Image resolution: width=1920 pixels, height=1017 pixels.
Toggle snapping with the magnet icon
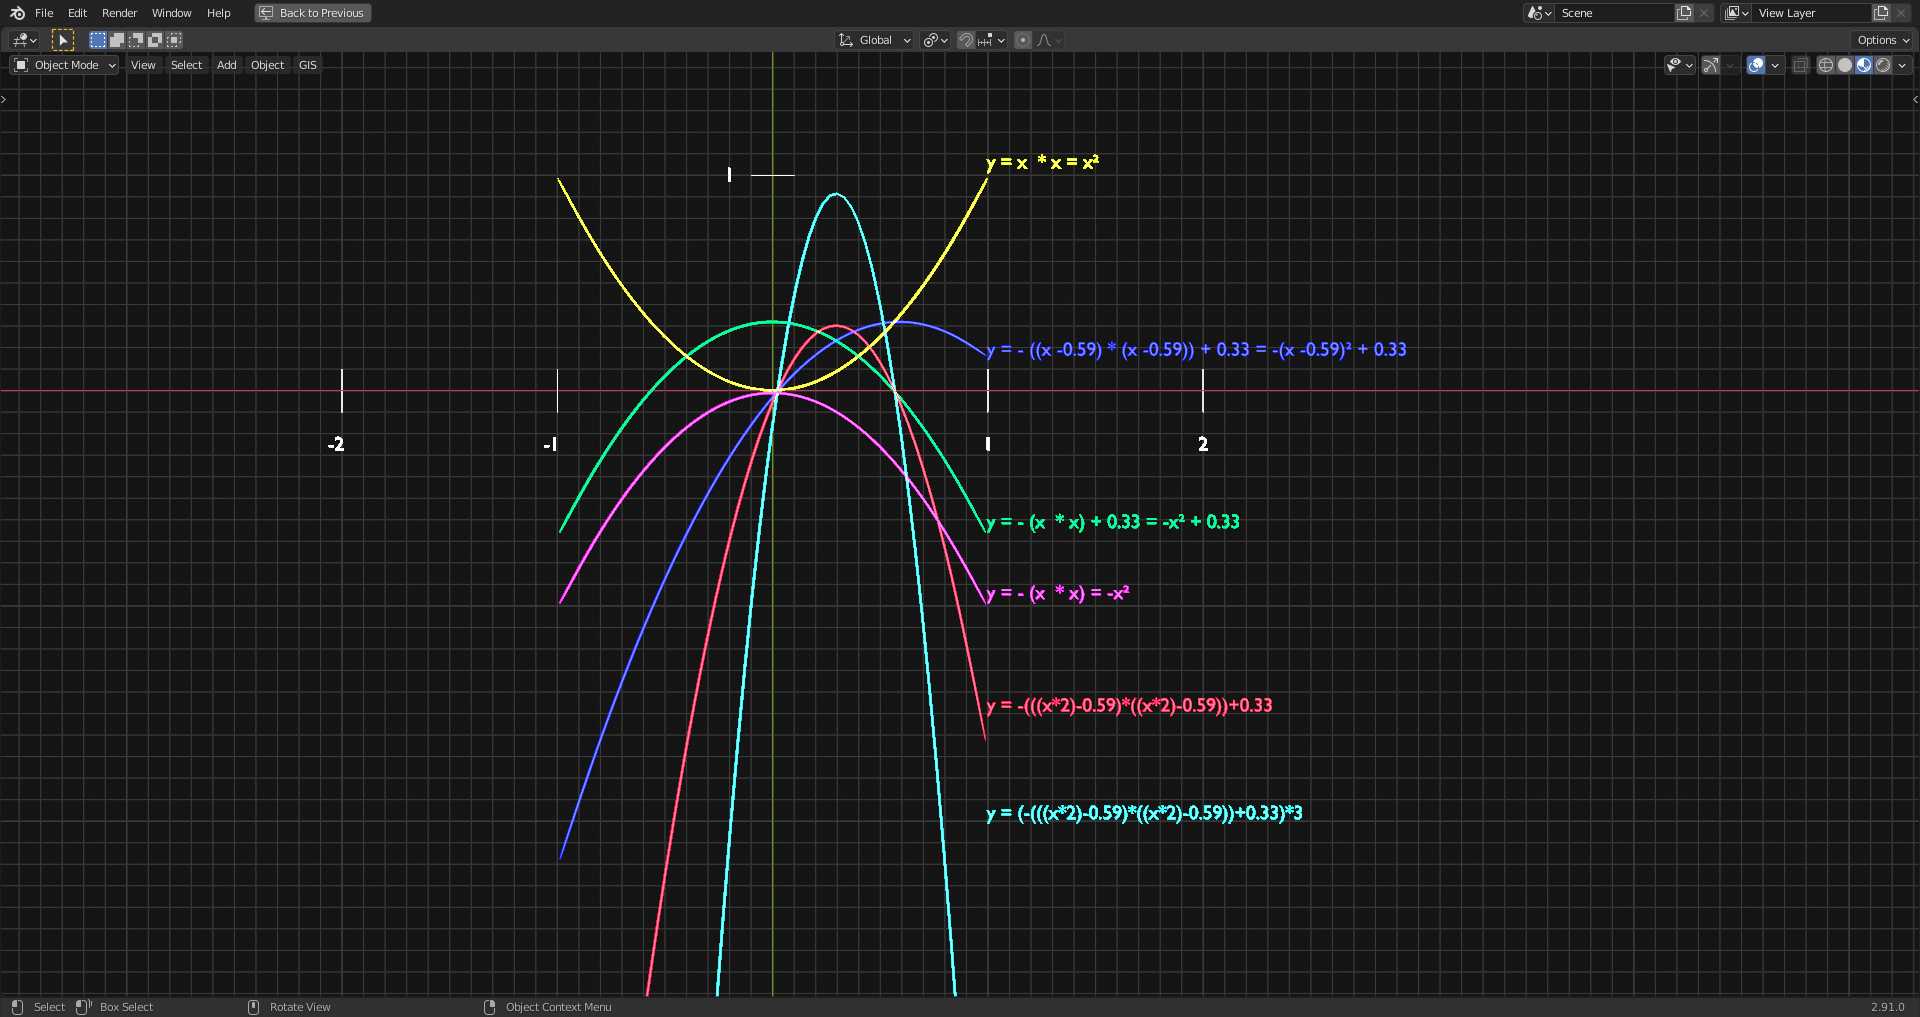click(x=966, y=40)
